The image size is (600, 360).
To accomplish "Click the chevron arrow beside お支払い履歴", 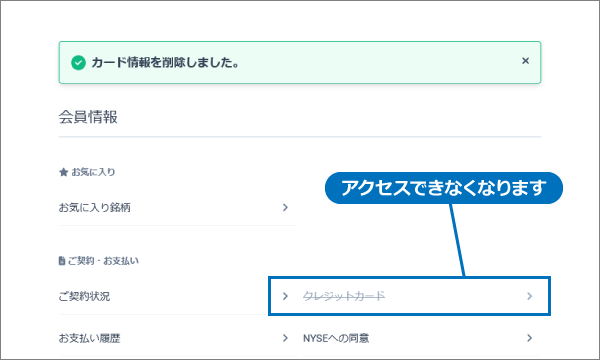I will tap(285, 338).
